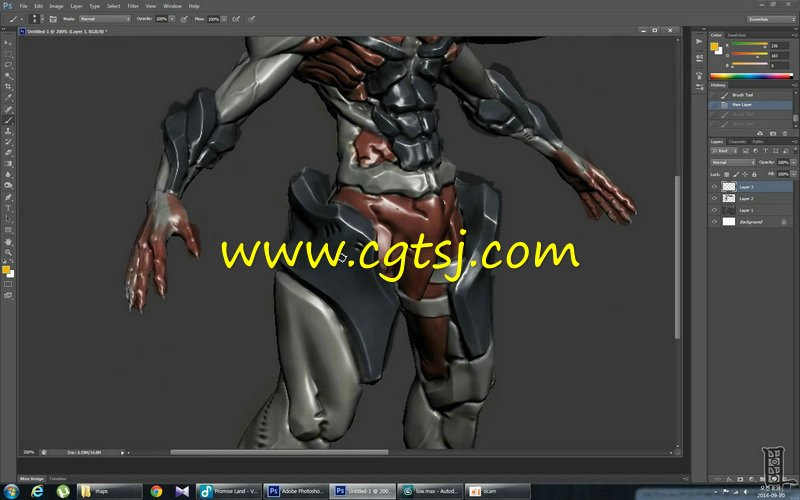This screenshot has width=800, height=500.
Task: Open layer blend mode dropdown
Action: [733, 162]
